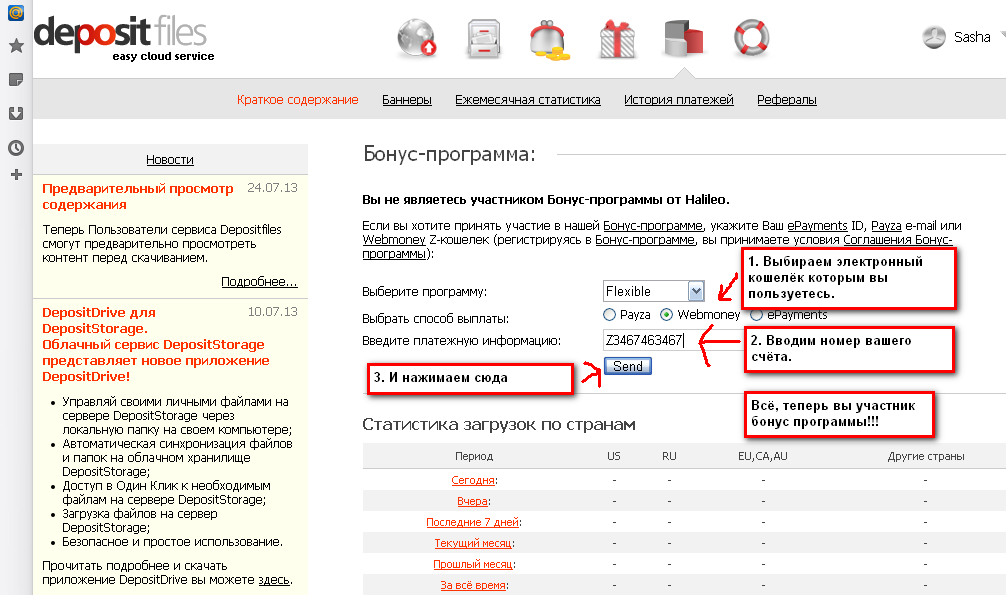Viewport: 1006px width, 595px height.
Task: Open the Вчера statistics link
Action: [472, 501]
